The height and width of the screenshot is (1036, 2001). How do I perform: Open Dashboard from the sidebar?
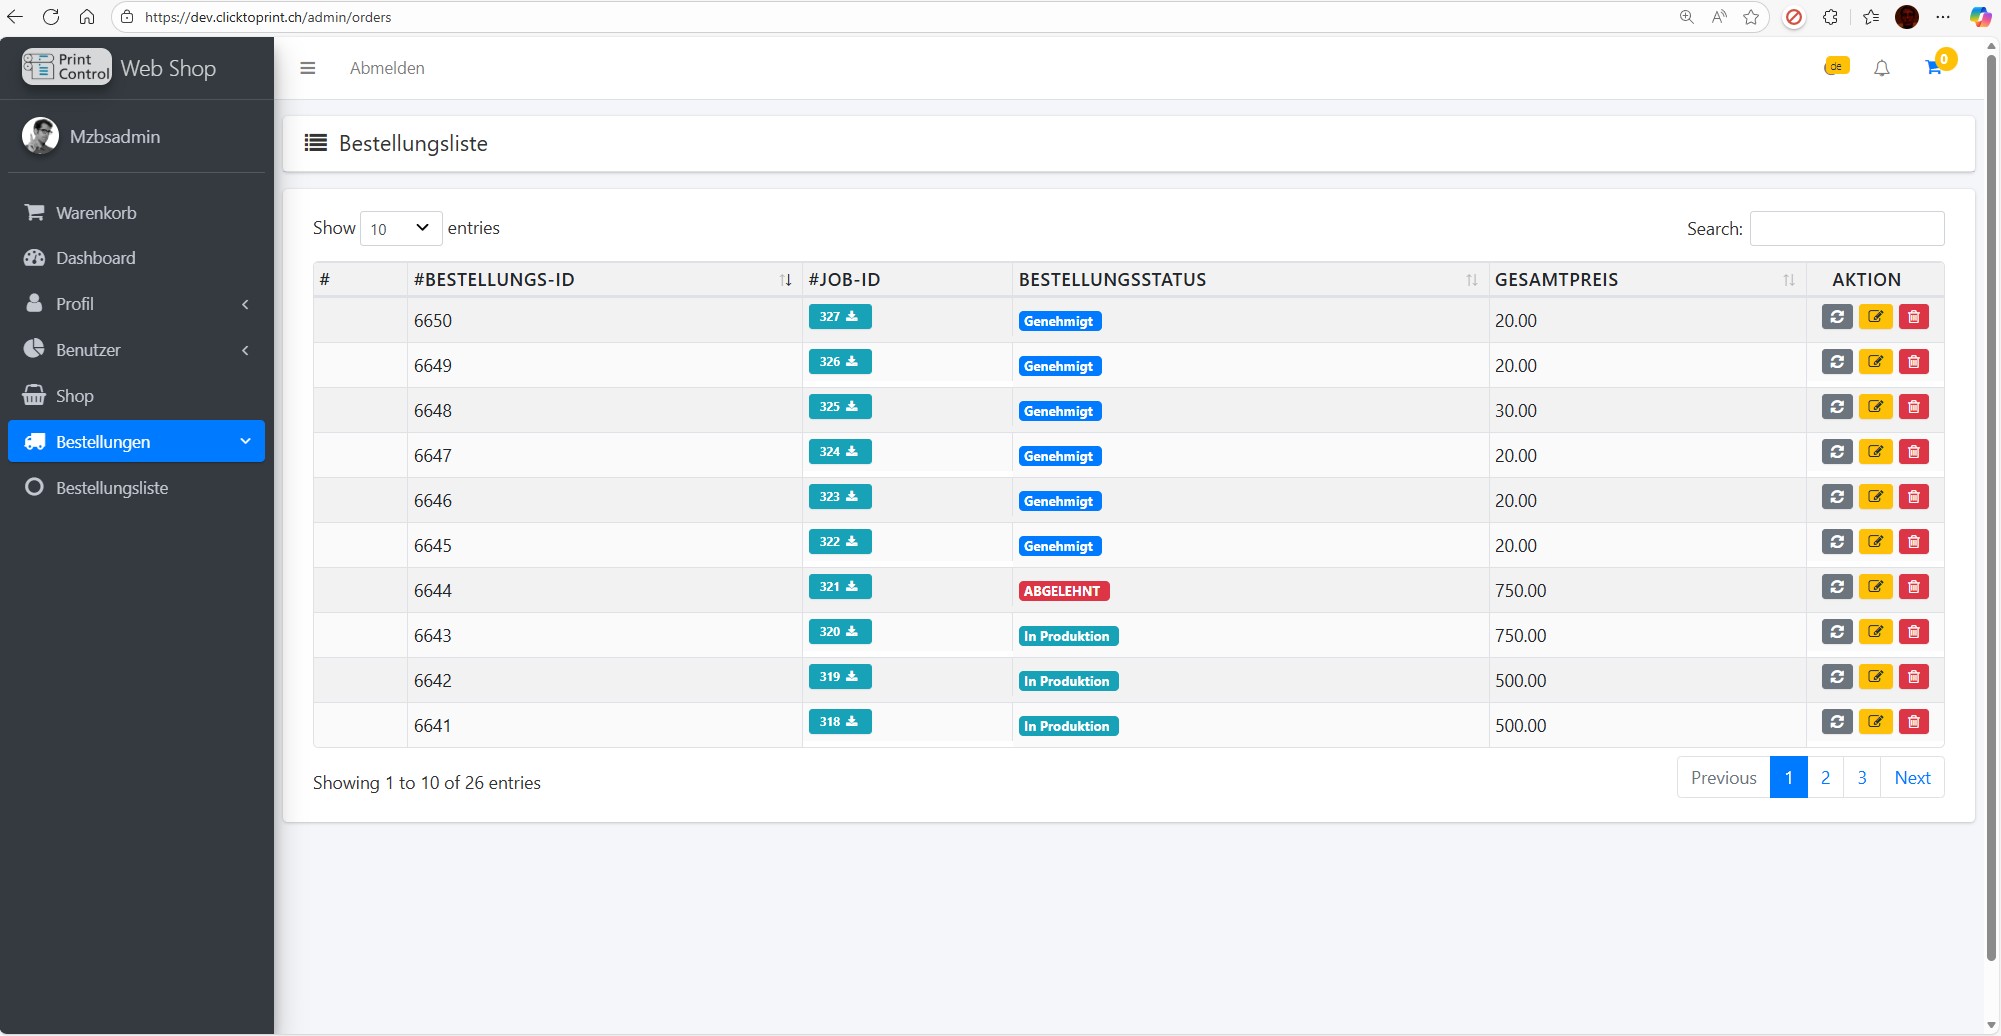pos(95,258)
